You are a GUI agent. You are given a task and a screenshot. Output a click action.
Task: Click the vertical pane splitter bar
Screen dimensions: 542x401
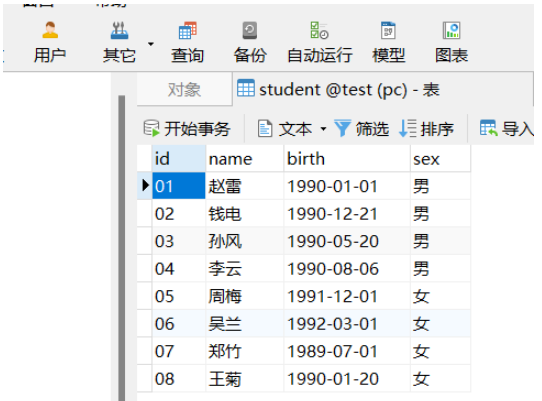[x=121, y=248]
